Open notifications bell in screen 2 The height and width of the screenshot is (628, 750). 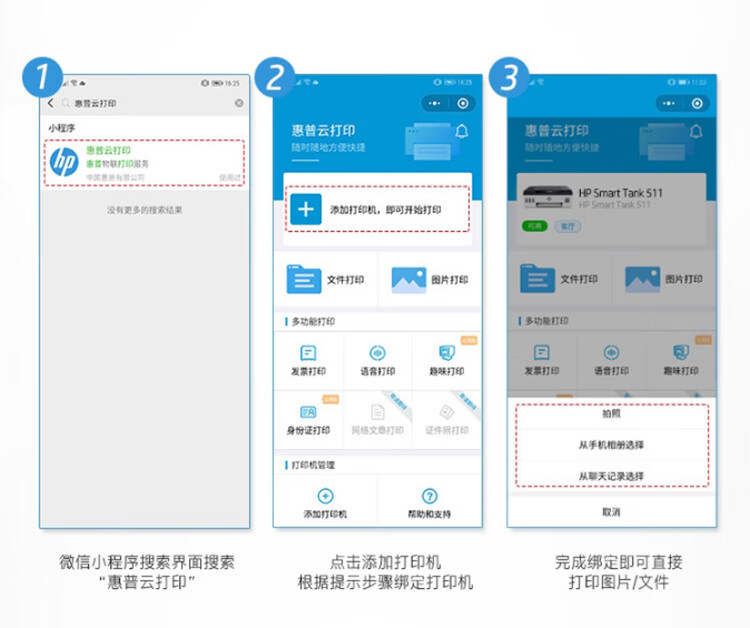(462, 131)
